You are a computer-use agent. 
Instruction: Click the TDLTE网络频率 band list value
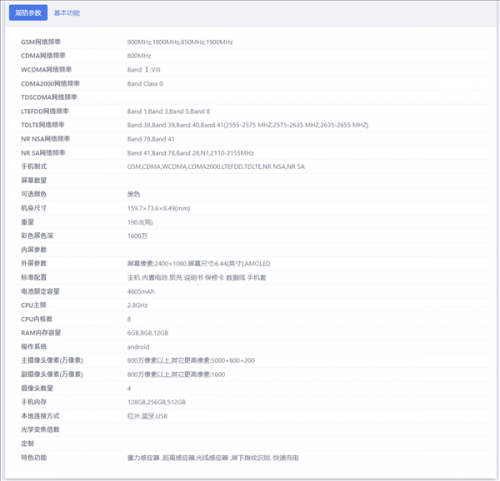[x=248, y=125]
